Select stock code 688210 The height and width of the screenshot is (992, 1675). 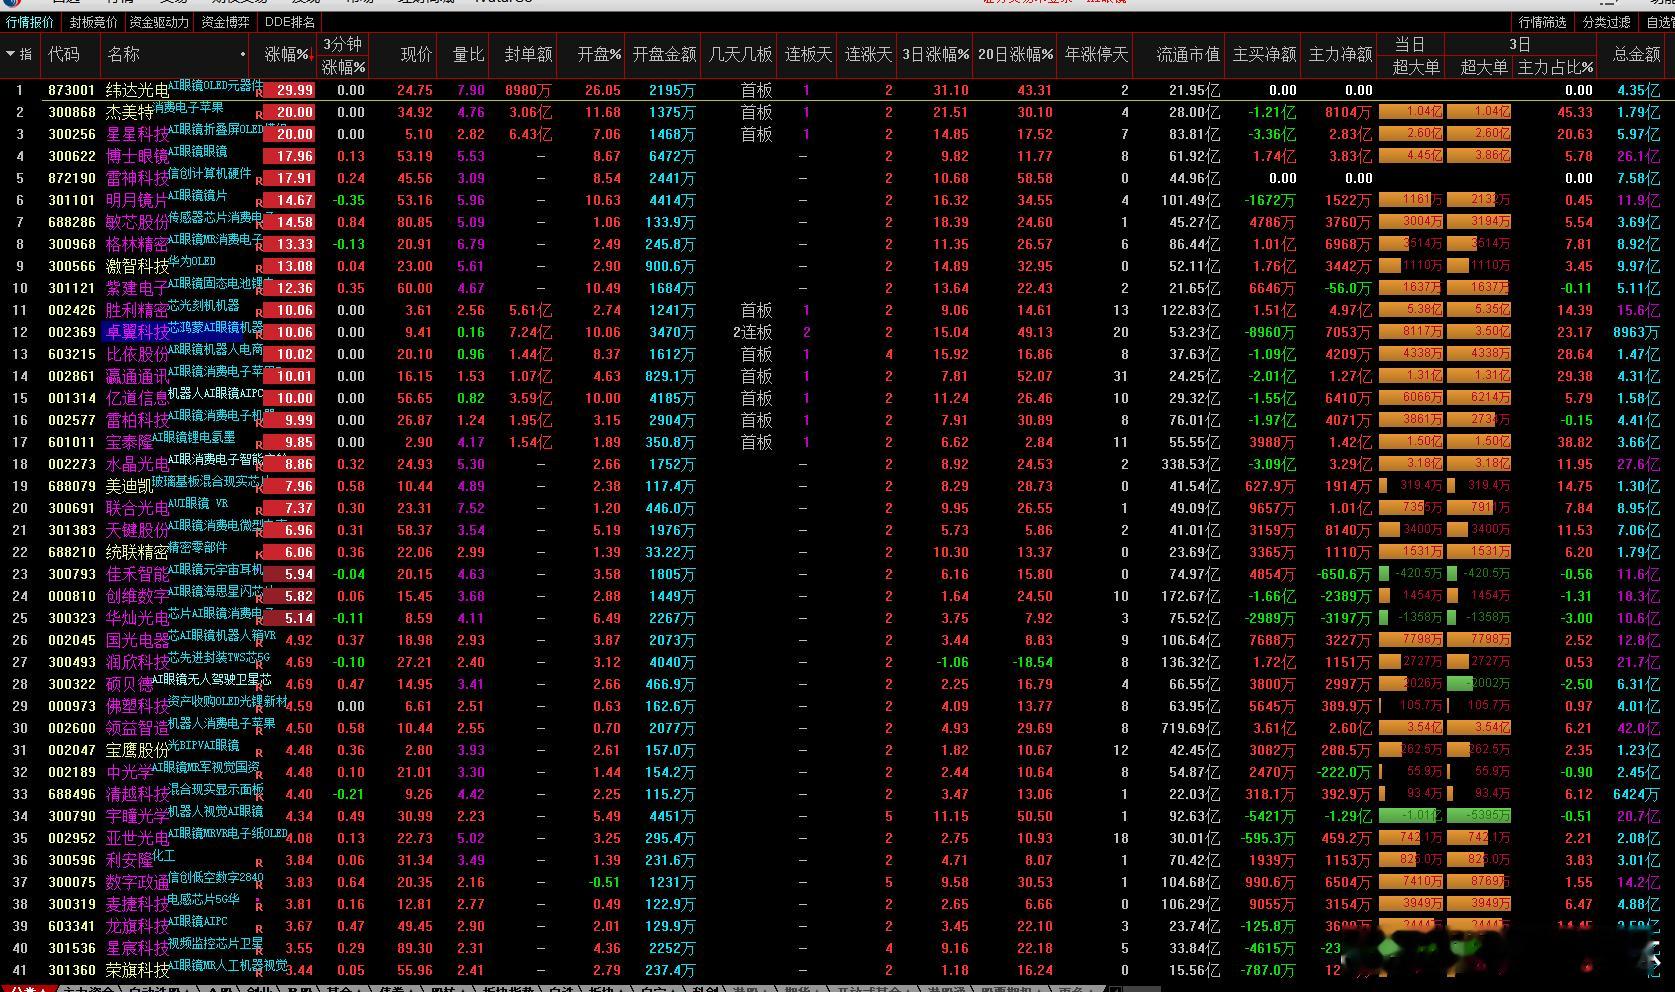coord(72,552)
